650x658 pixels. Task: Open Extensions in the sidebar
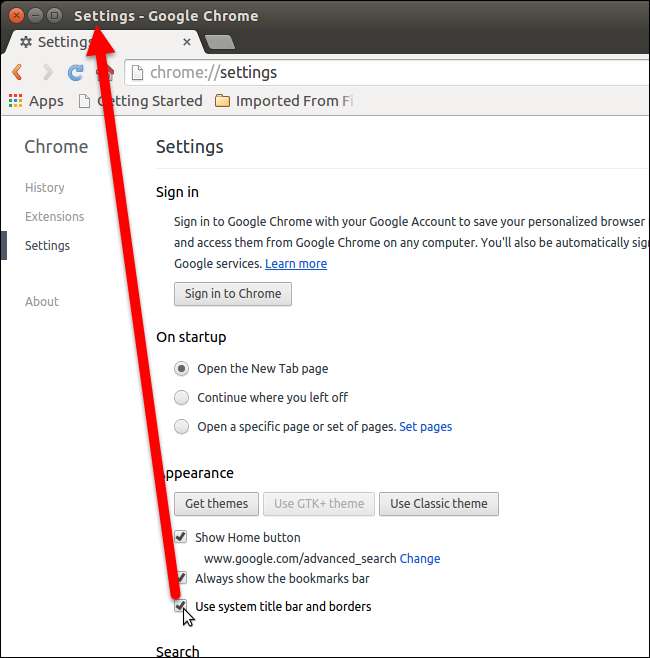(55, 217)
